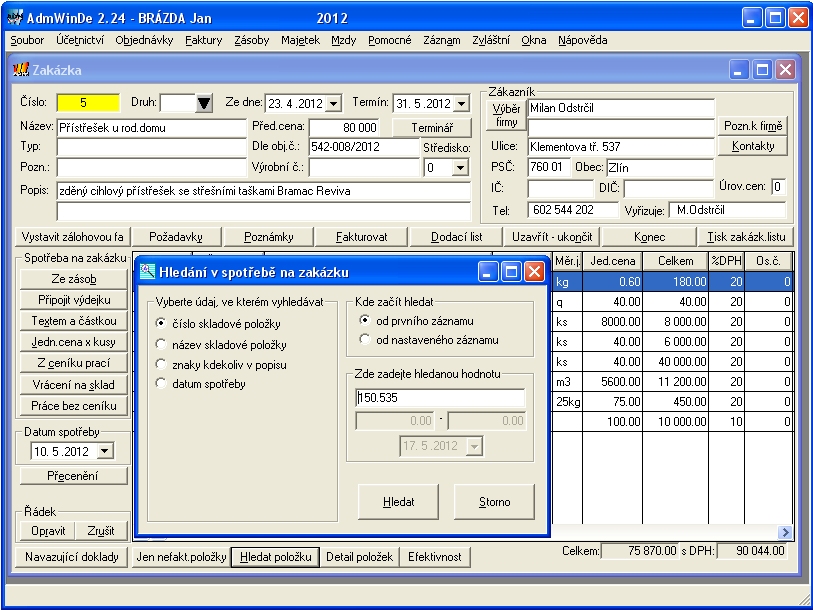Open the disabled 17.5.2012 date dropdown

pyautogui.click(x=474, y=446)
